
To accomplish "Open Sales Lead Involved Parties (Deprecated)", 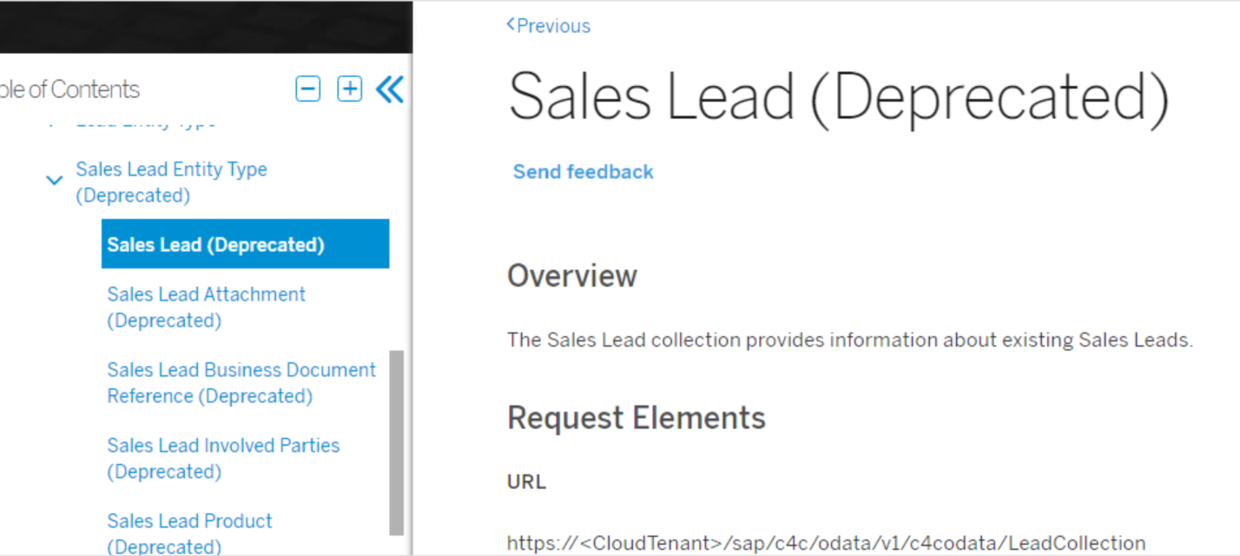I will [x=223, y=458].
